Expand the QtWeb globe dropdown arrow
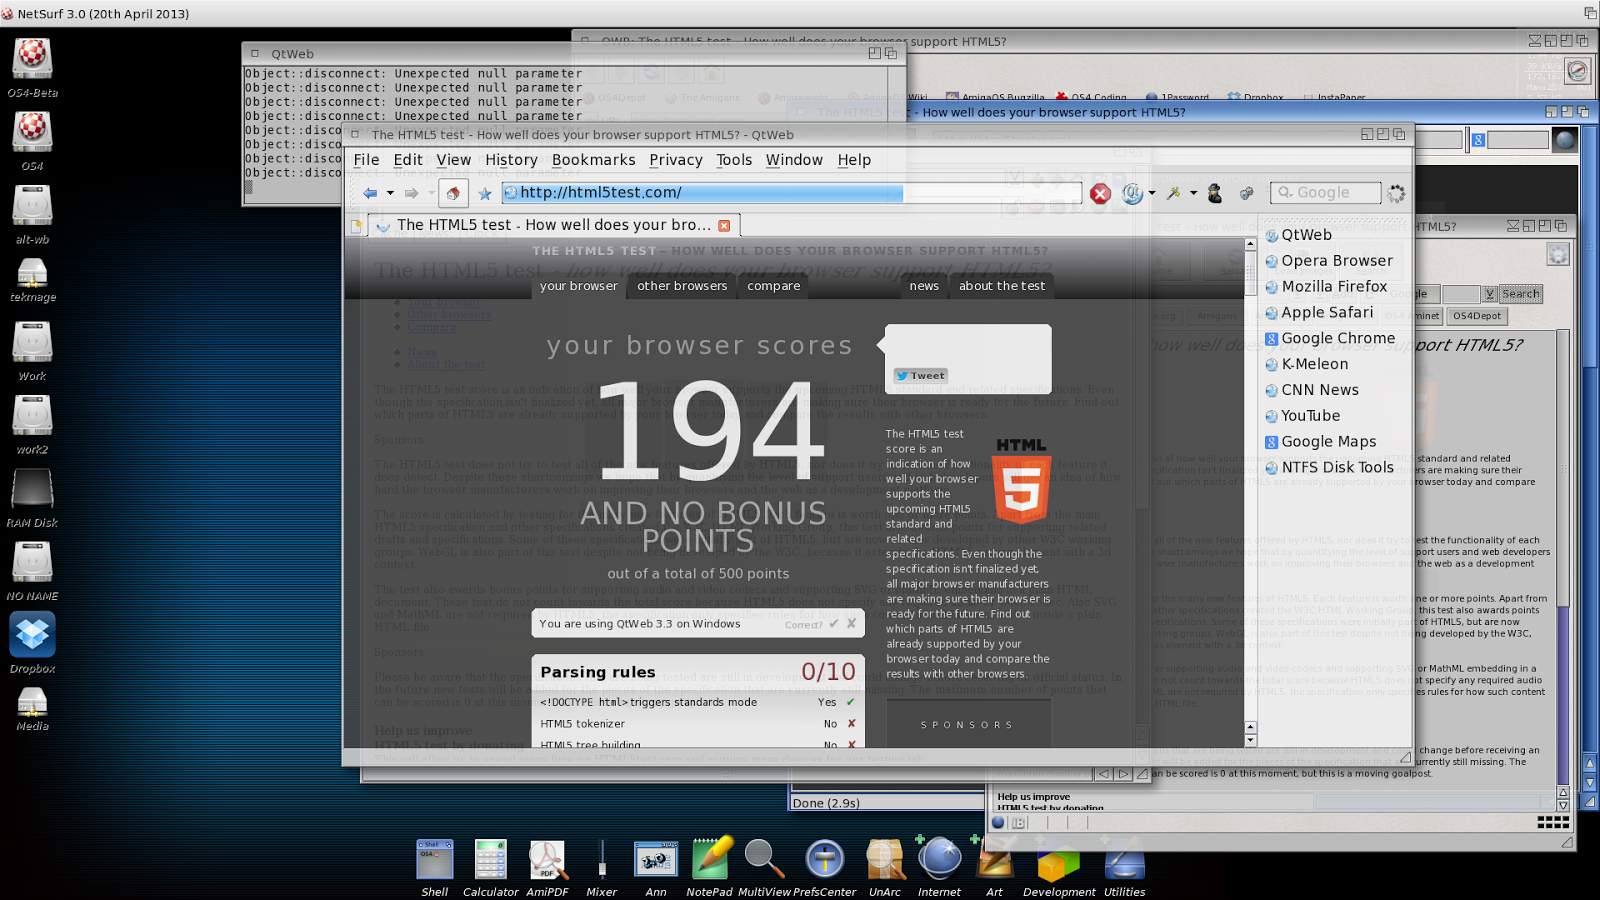The image size is (1600, 900). [x=1152, y=193]
